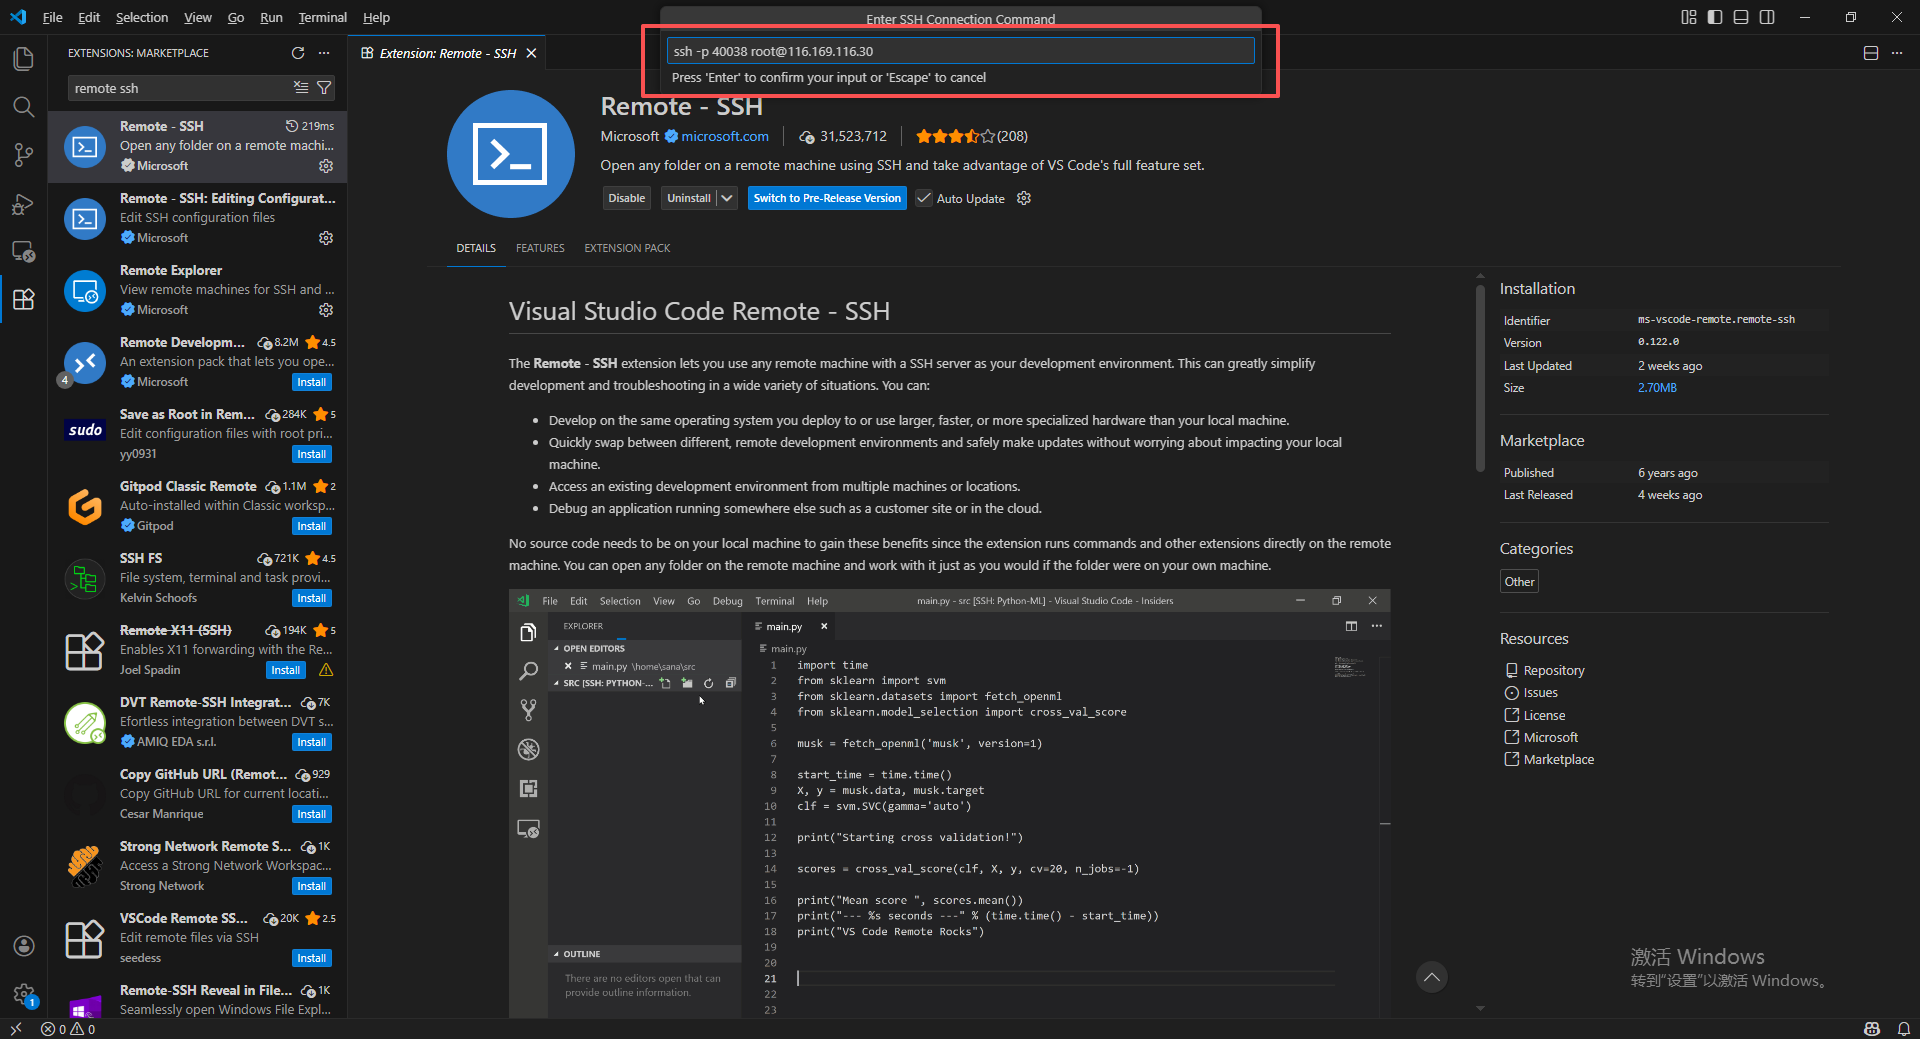The height and width of the screenshot is (1039, 1920).
Task: Open the remote window indicator in status bar
Action: pyautogui.click(x=16, y=1029)
